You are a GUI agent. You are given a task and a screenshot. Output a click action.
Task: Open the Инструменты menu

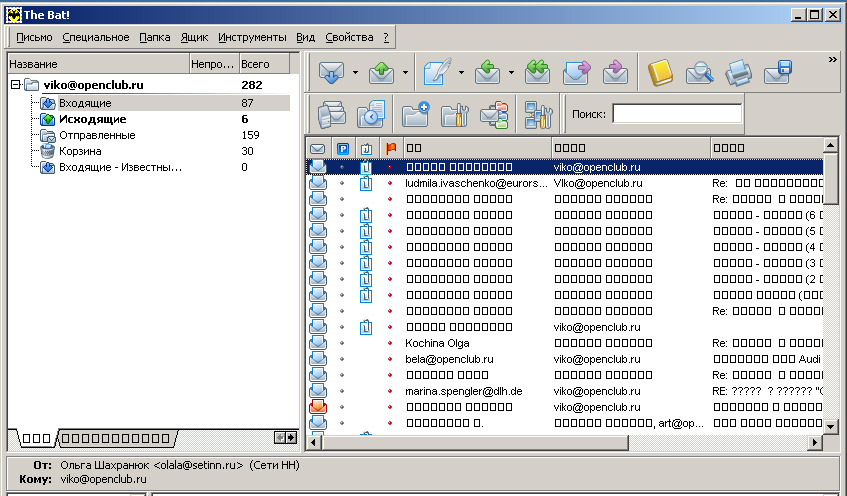(252, 37)
